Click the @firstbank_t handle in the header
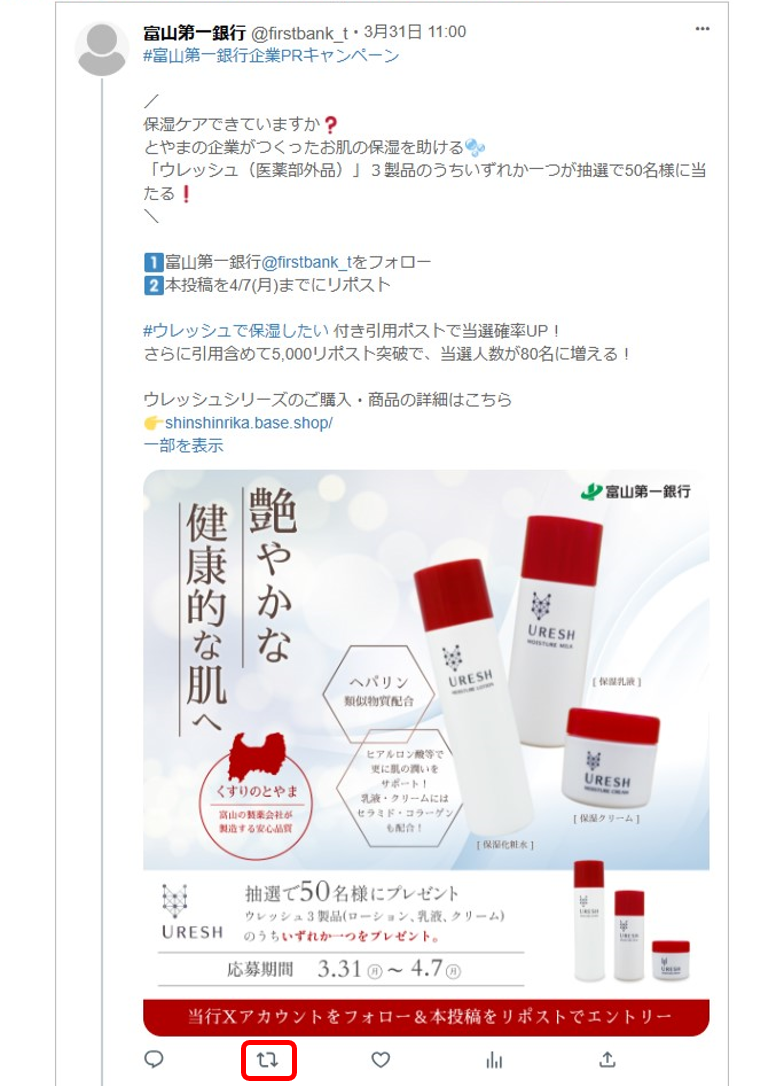This screenshot has height=1086, width=784. click(299, 33)
